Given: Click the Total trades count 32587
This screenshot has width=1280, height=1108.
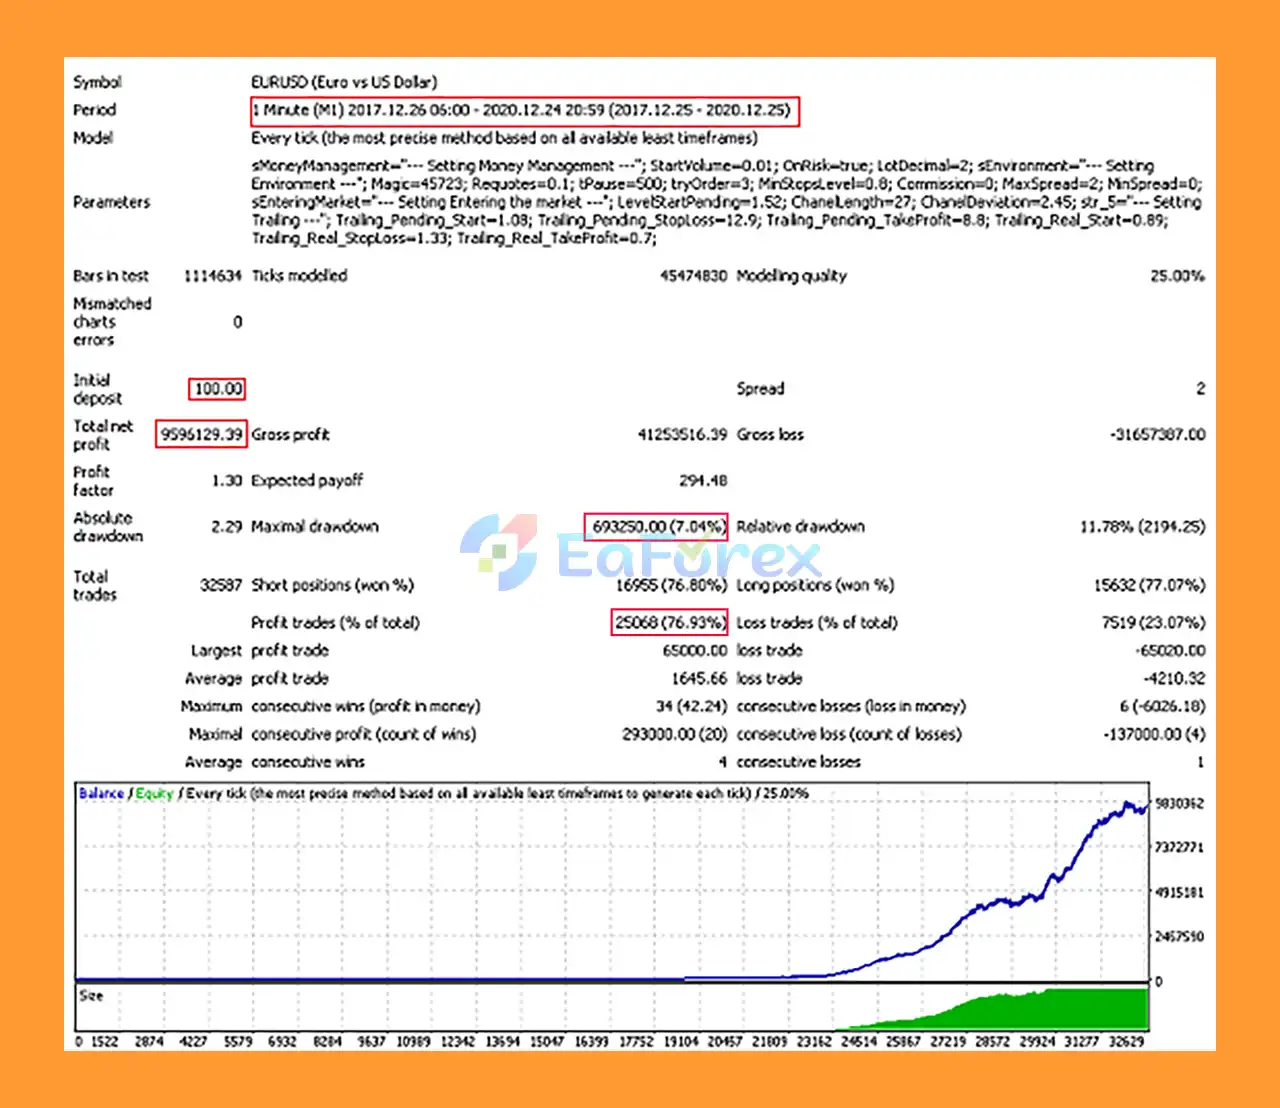Looking at the screenshot, I should click(220, 585).
